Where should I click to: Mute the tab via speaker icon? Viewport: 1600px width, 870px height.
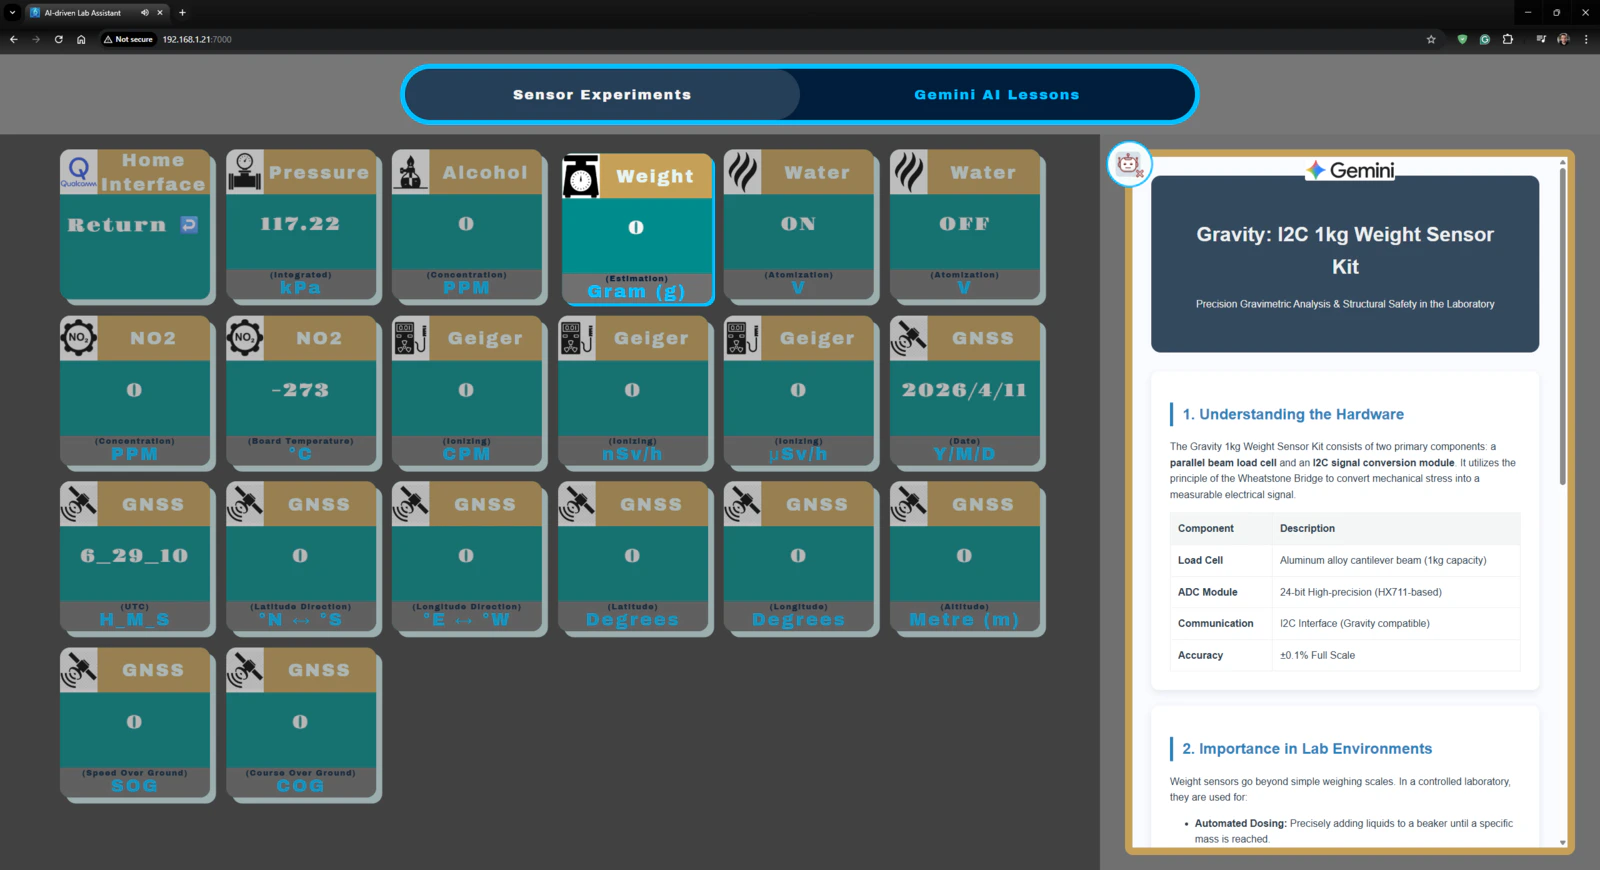(x=145, y=13)
